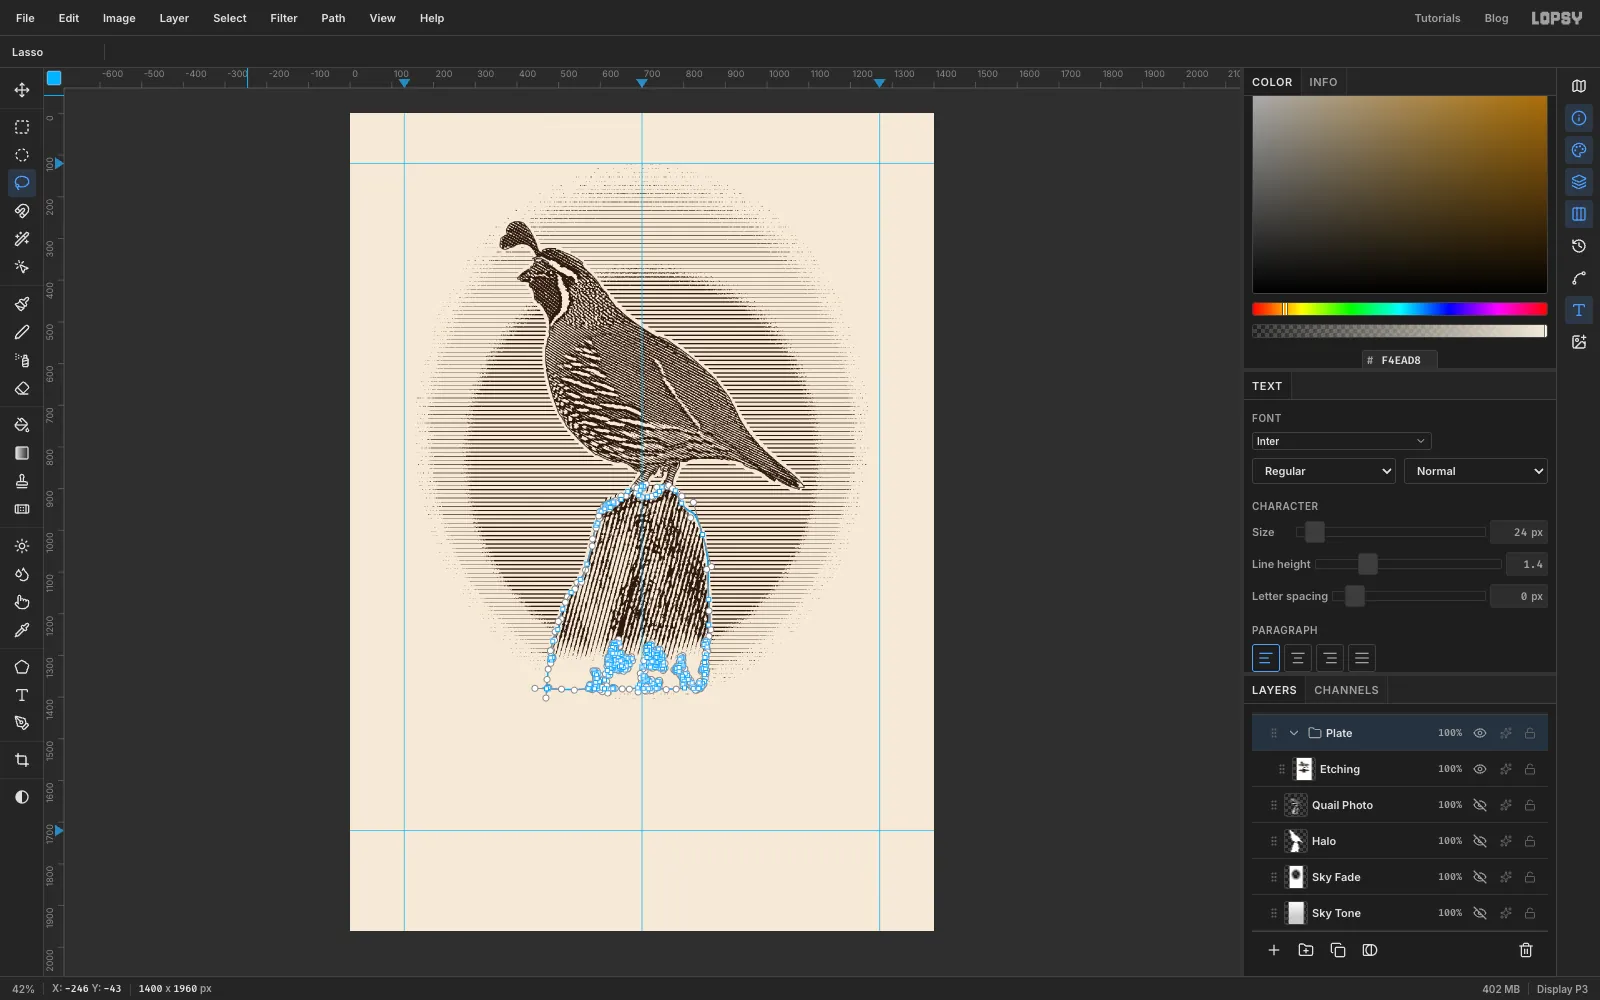Screen dimensions: 1600x1000
Task: Justify paragraph text
Action: 1362,658
